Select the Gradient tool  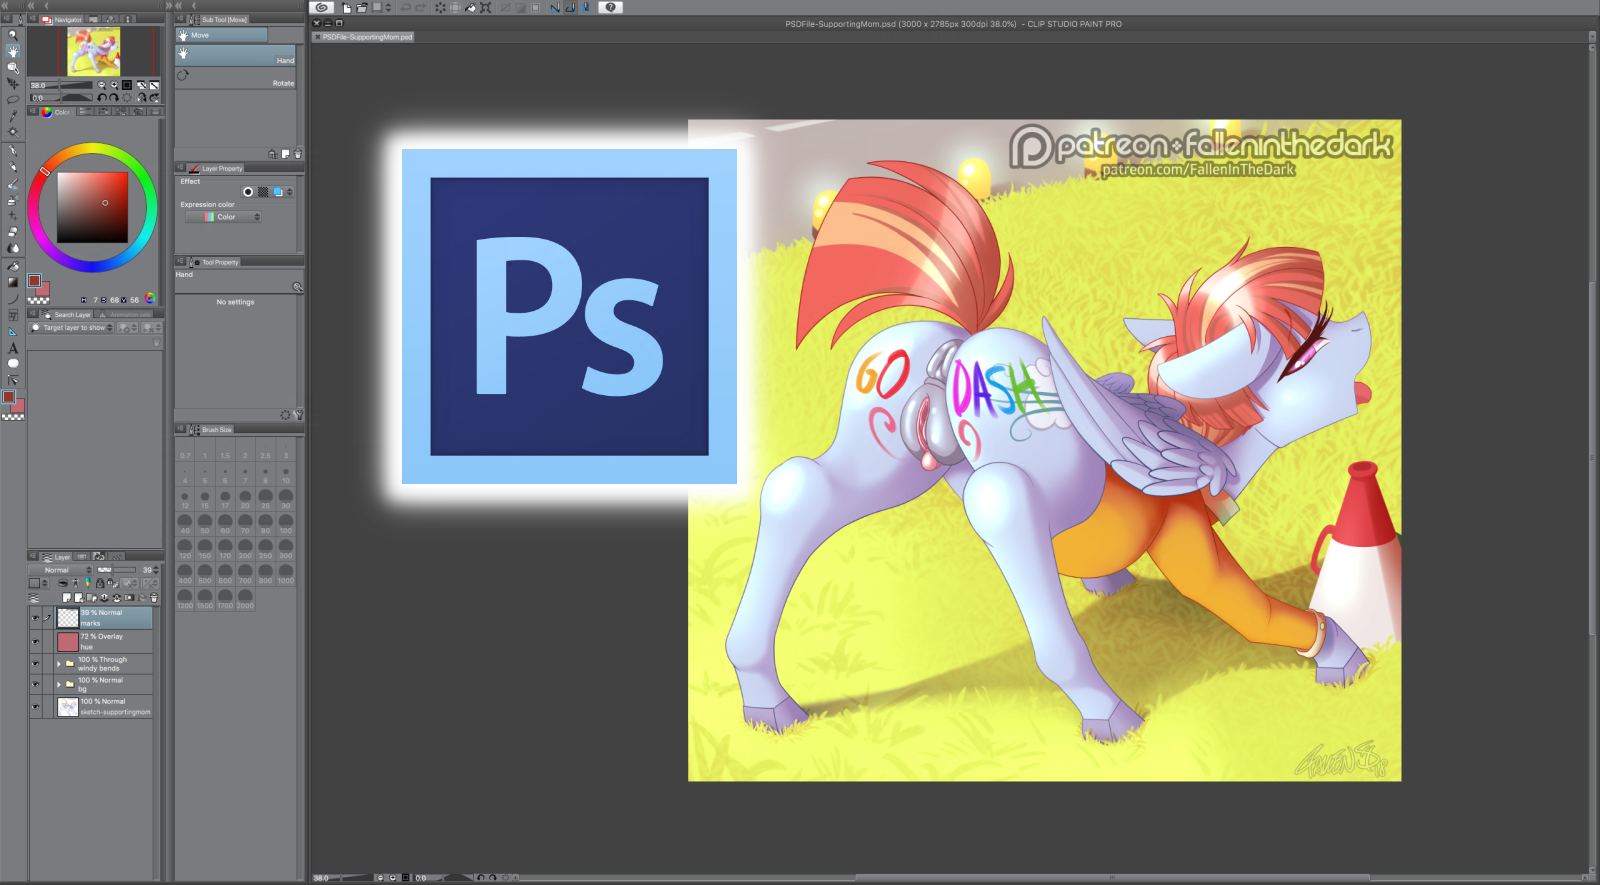tap(13, 283)
